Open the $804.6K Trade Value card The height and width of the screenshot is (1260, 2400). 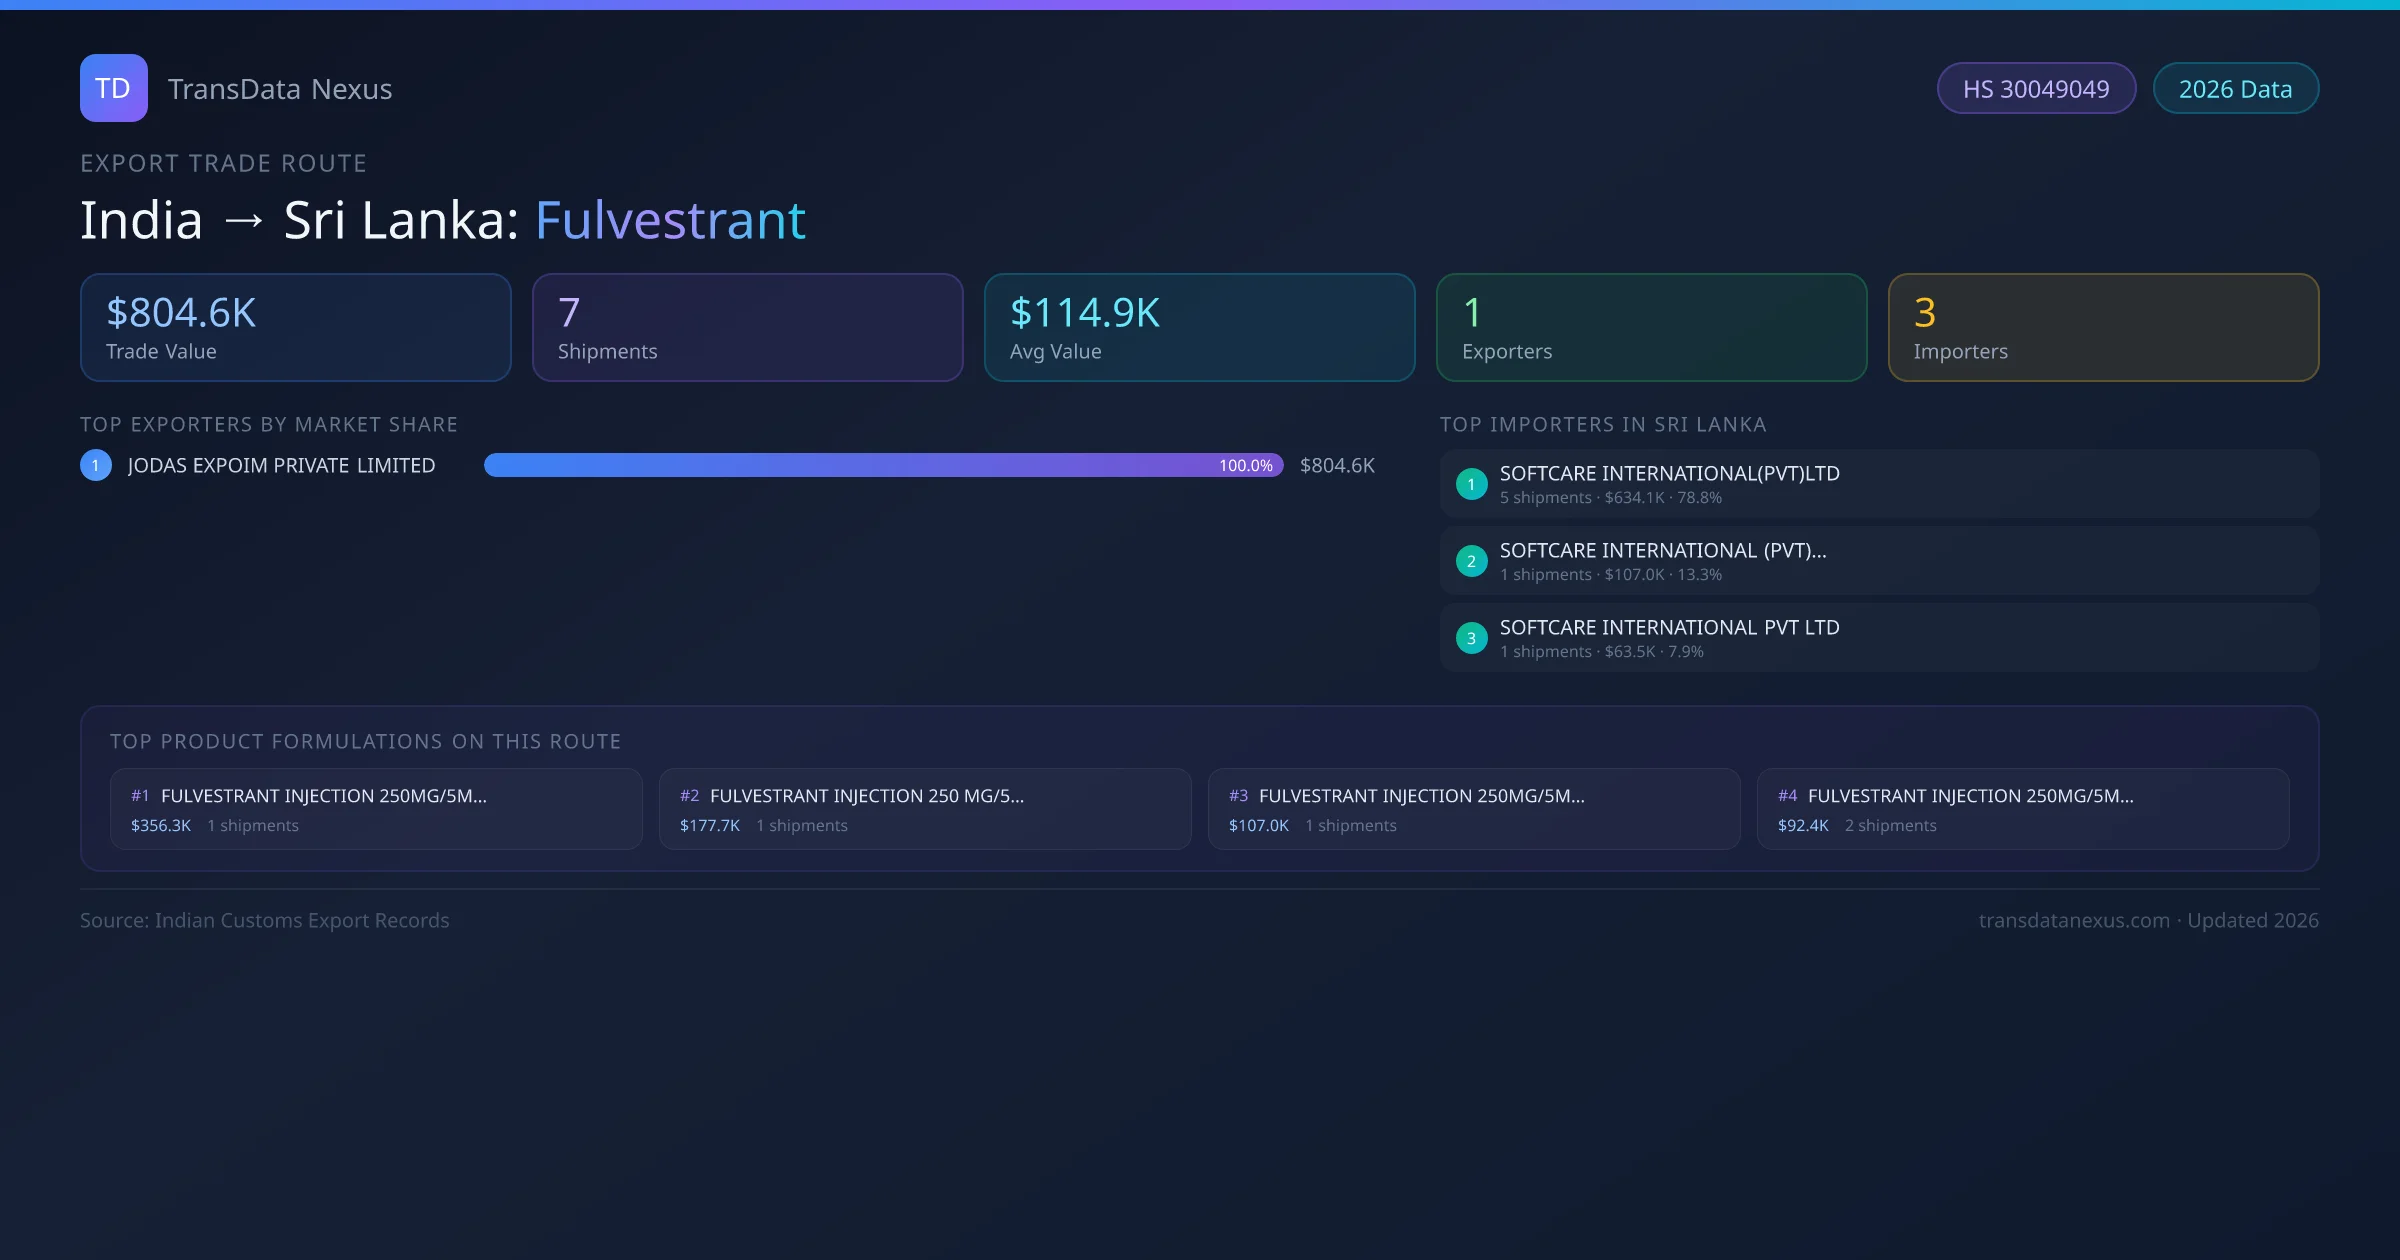coord(295,327)
